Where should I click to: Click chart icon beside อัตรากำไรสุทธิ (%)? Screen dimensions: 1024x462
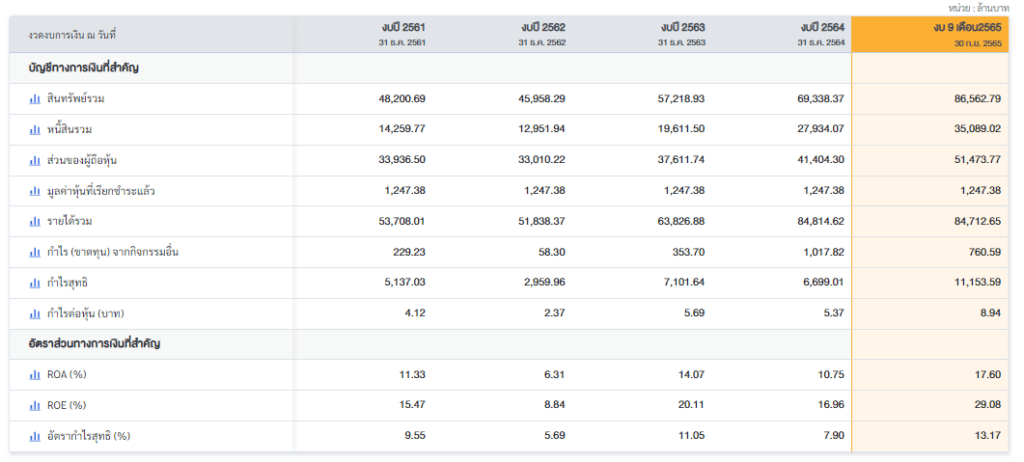(35, 437)
